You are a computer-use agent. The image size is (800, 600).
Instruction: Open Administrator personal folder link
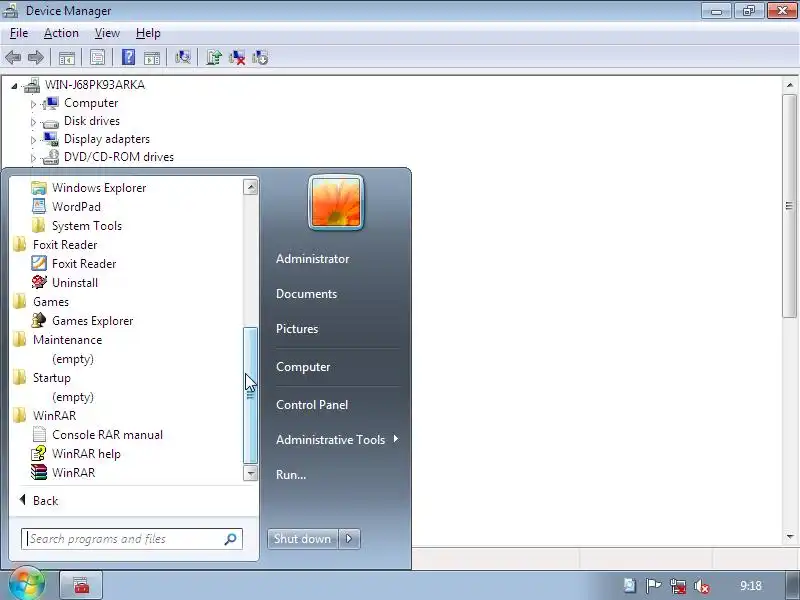312,259
